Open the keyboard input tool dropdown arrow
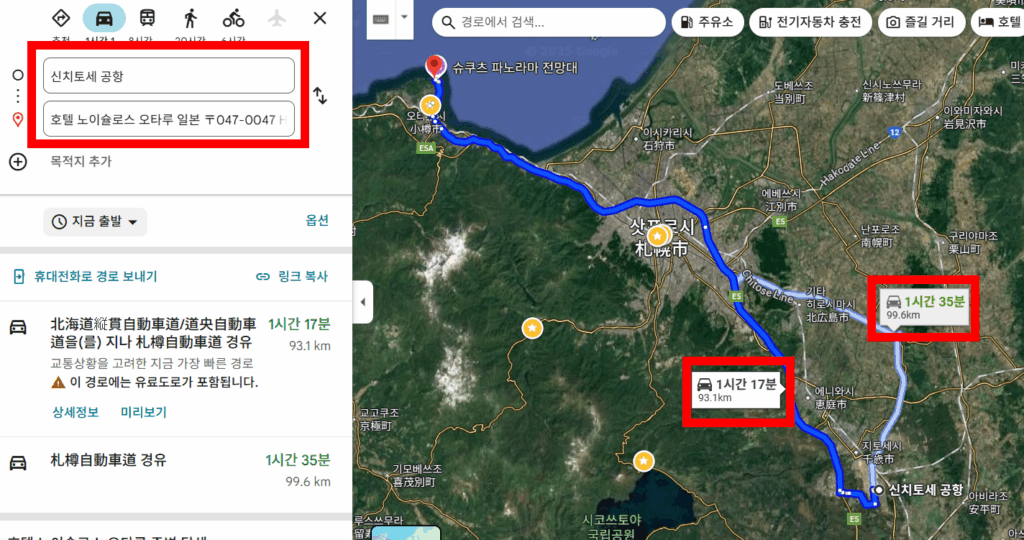This screenshot has width=1024, height=540. 404,18
